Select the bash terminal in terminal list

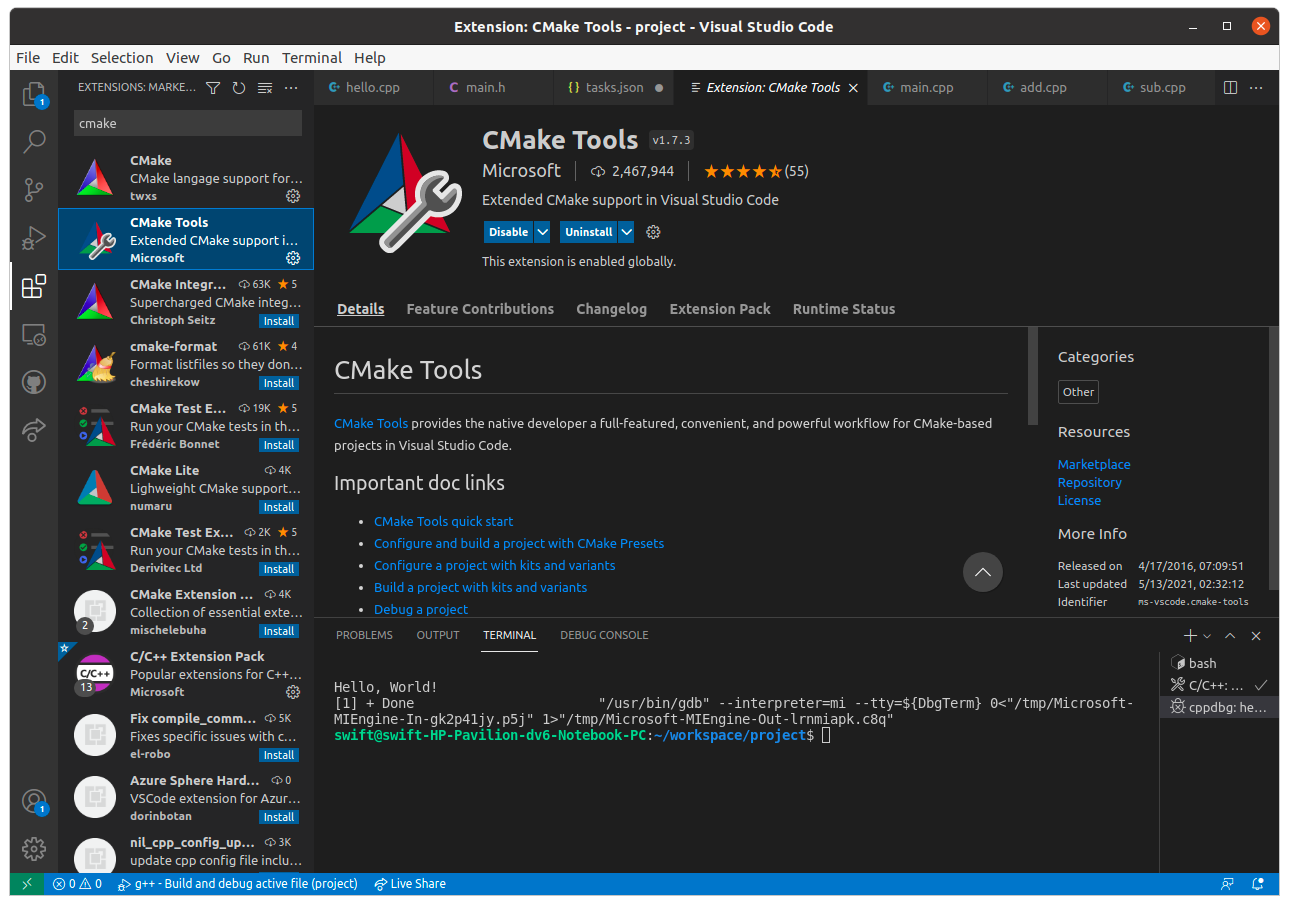click(x=1218, y=663)
